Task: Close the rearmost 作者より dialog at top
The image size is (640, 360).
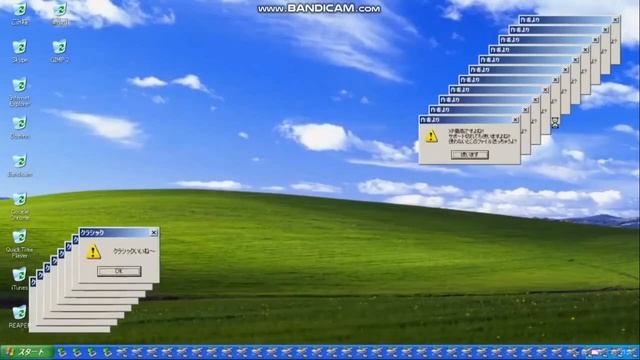Action: point(616,20)
